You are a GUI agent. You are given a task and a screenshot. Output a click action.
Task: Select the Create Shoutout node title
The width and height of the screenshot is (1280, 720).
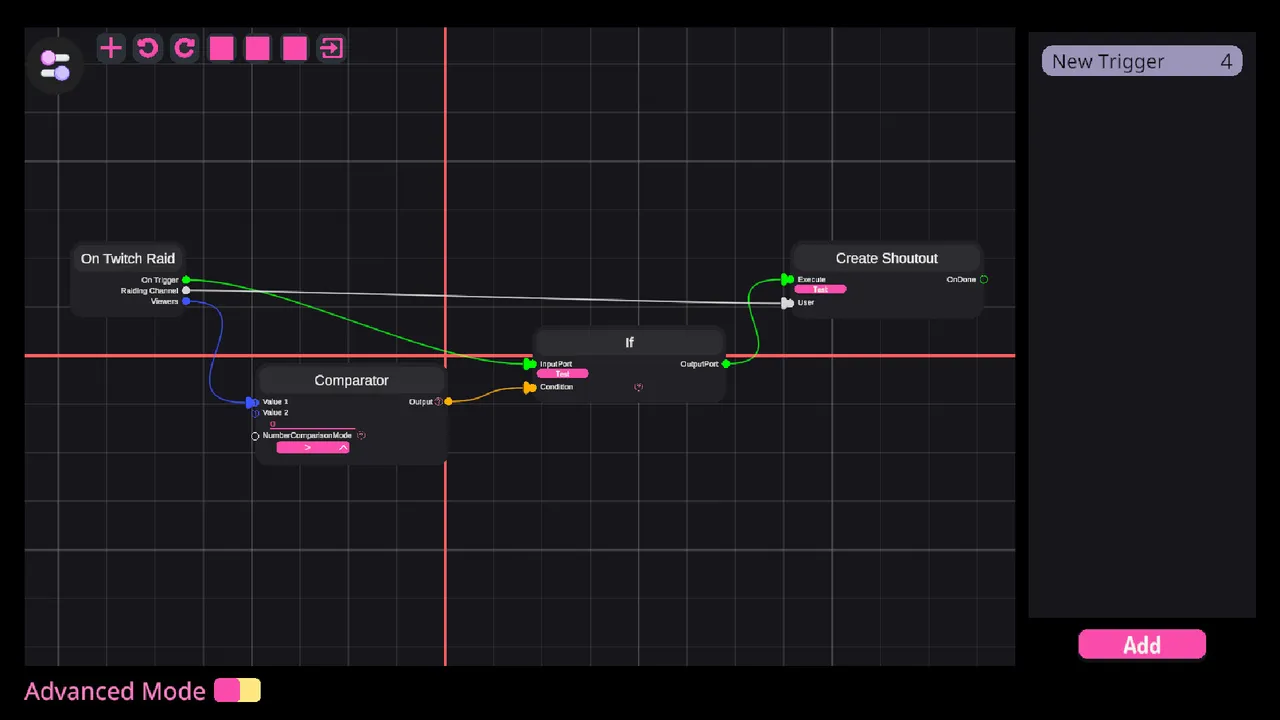pos(887,258)
